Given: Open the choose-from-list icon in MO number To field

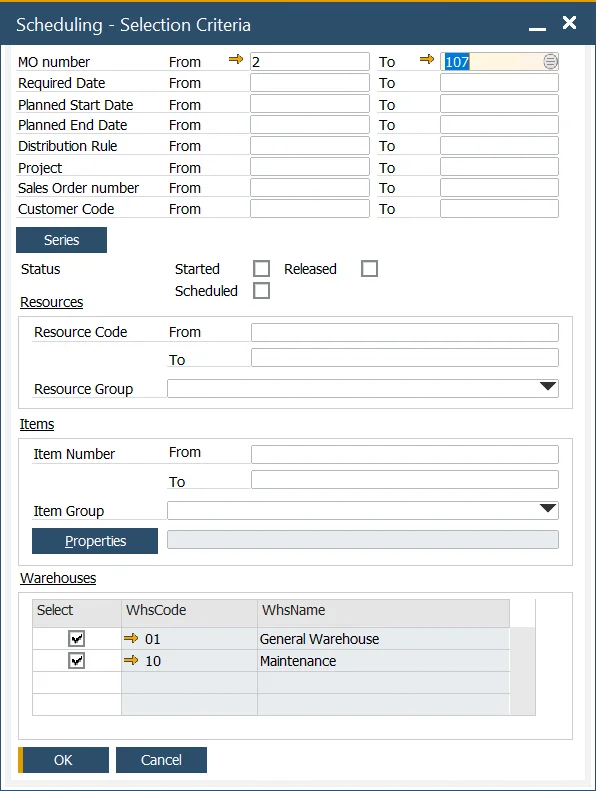Looking at the screenshot, I should (550, 62).
